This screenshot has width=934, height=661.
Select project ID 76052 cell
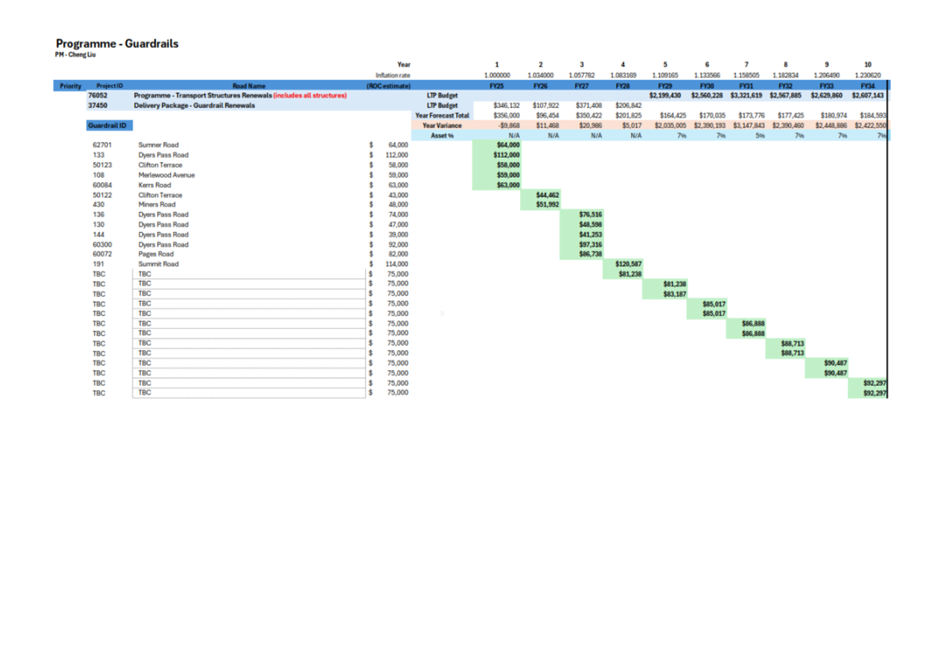[98, 95]
